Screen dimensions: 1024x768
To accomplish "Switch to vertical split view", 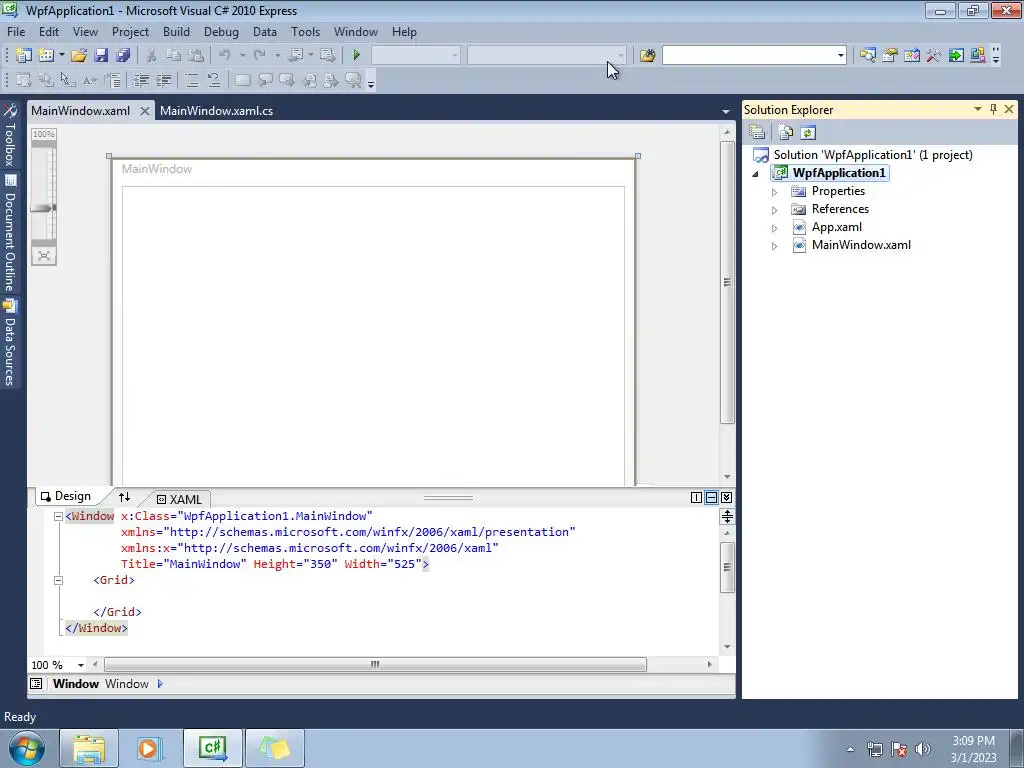I will 696,498.
